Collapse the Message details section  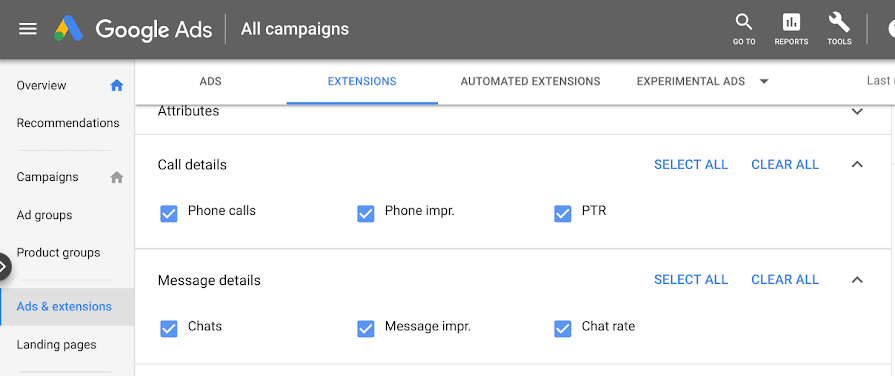click(x=857, y=280)
